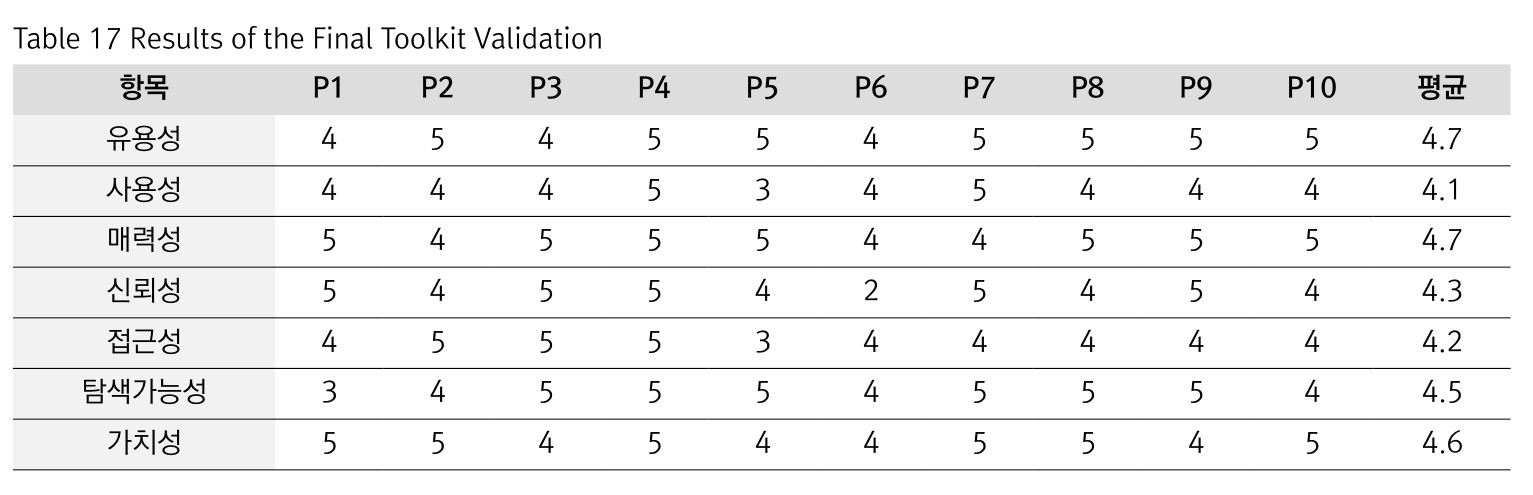Click the P10 column header
This screenshot has height=495, width=1533.
1311,88
